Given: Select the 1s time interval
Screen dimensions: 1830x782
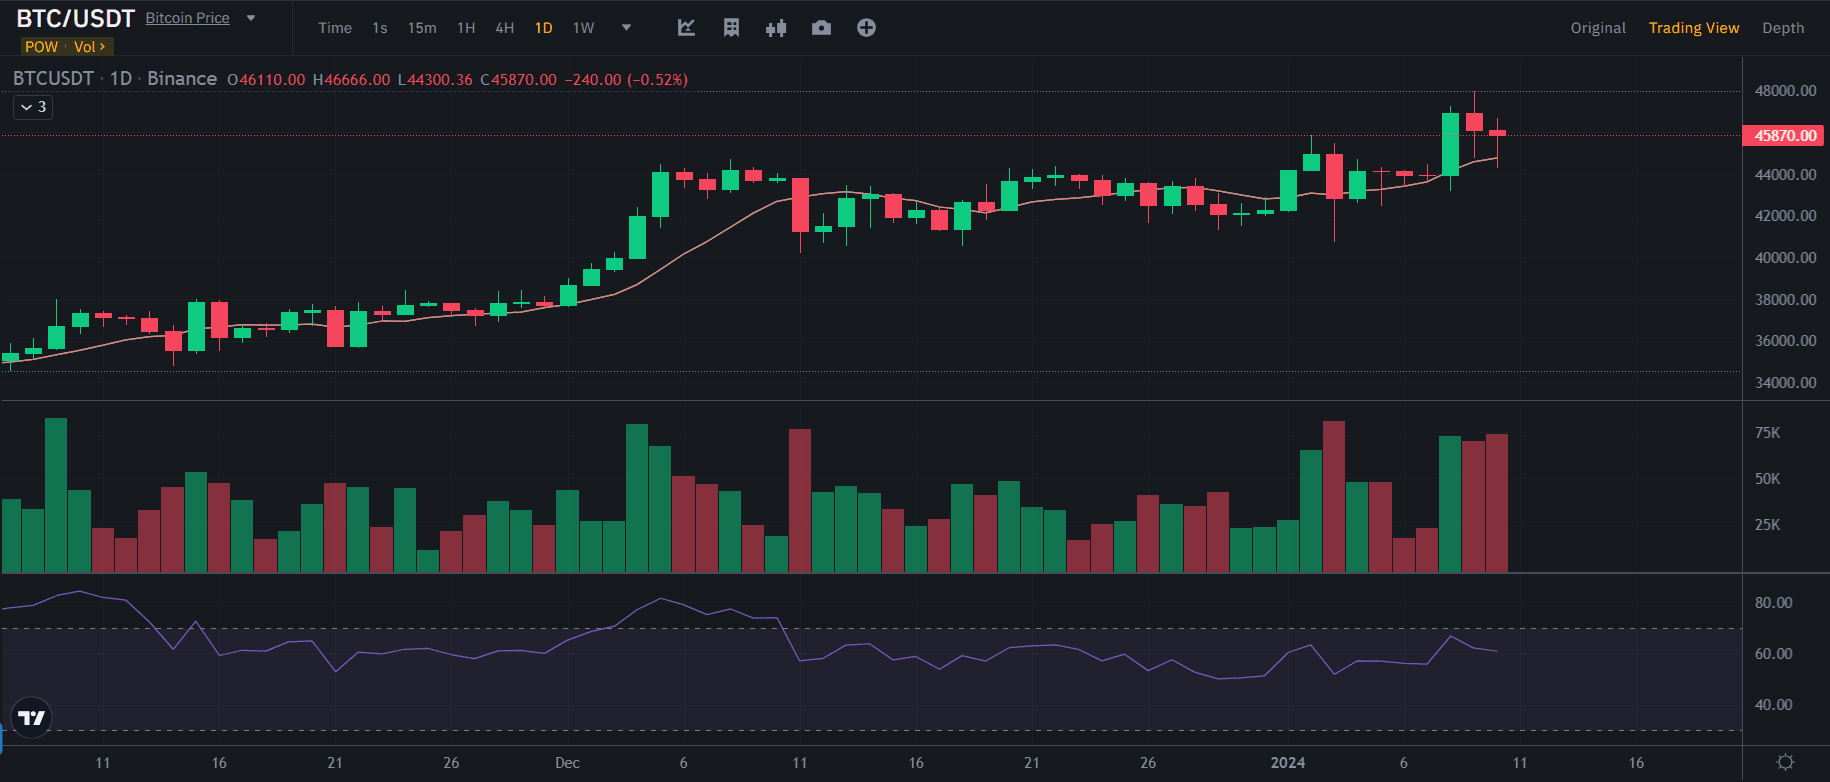Looking at the screenshot, I should [379, 28].
